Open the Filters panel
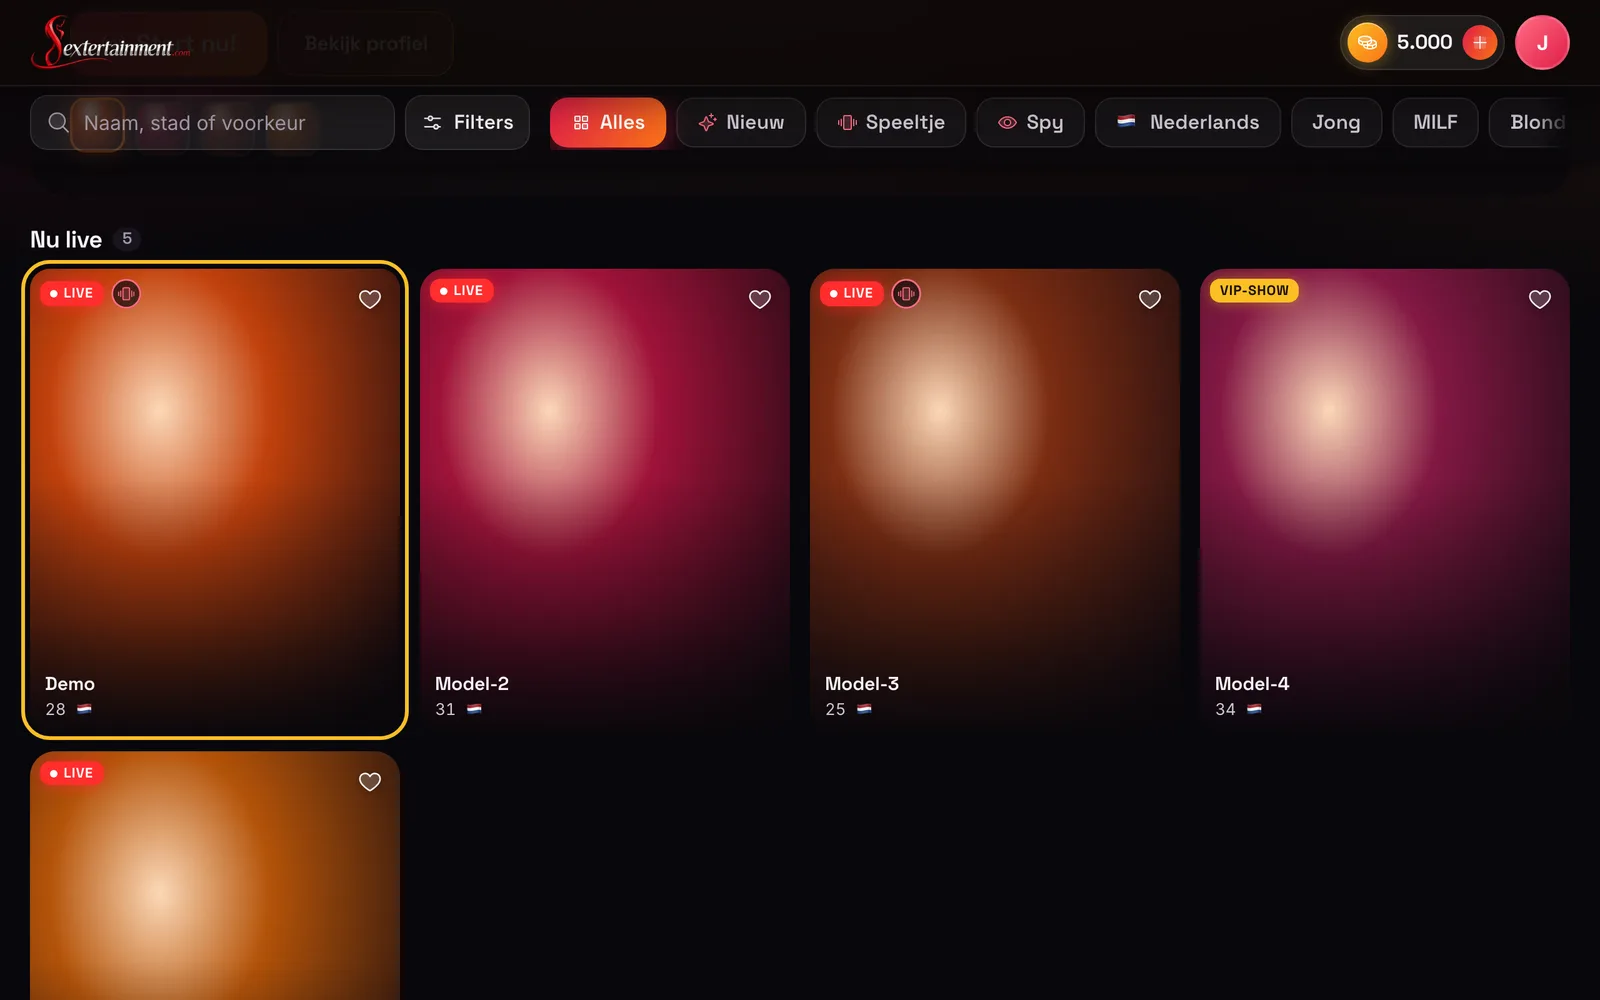Viewport: 1600px width, 1000px height. pyautogui.click(x=467, y=122)
